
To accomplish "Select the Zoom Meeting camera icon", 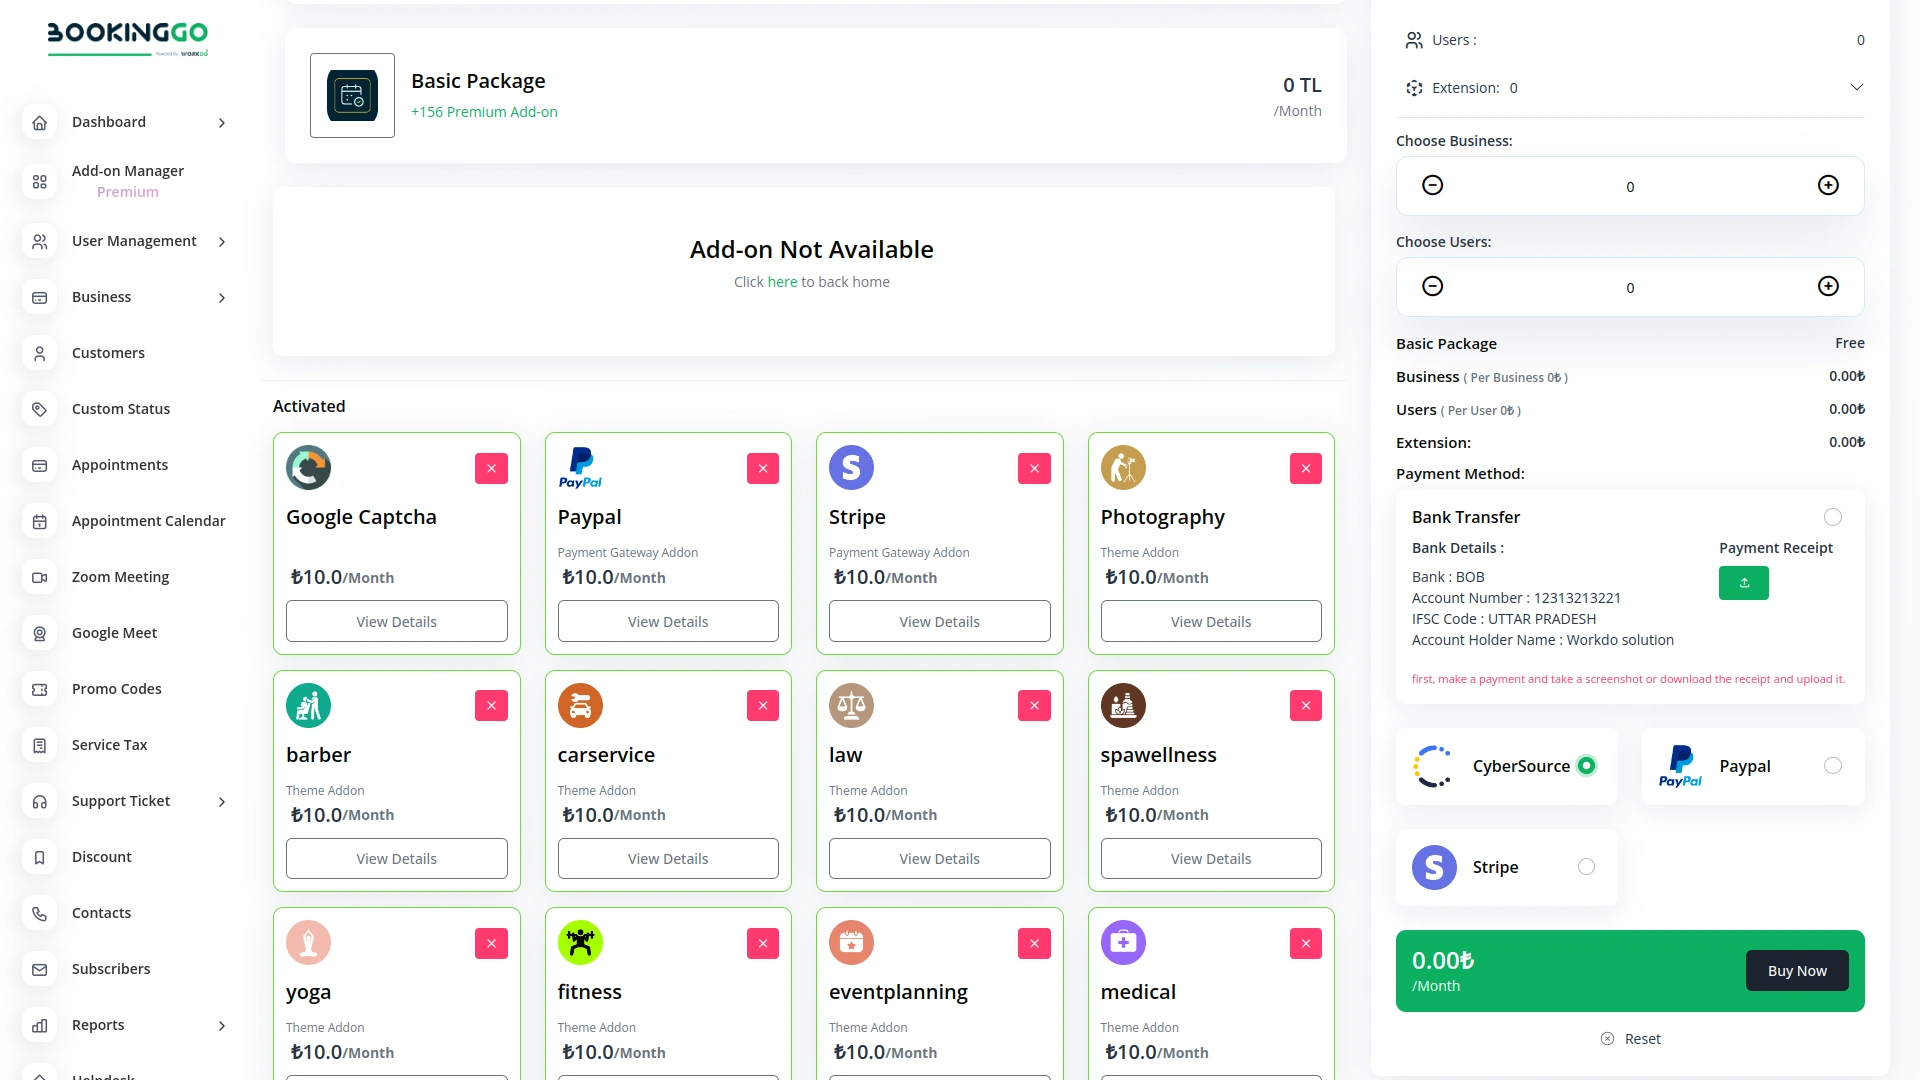I will [39, 577].
